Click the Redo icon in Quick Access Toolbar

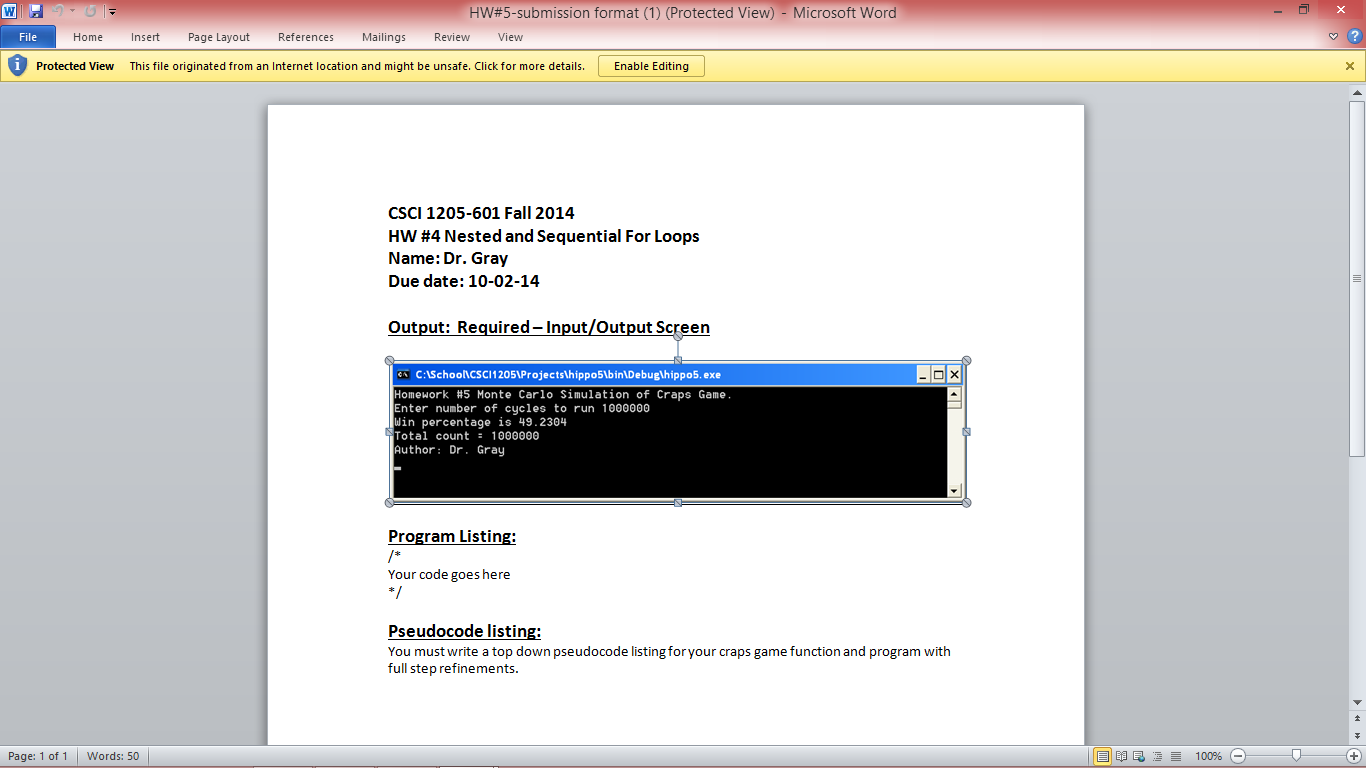click(x=90, y=11)
